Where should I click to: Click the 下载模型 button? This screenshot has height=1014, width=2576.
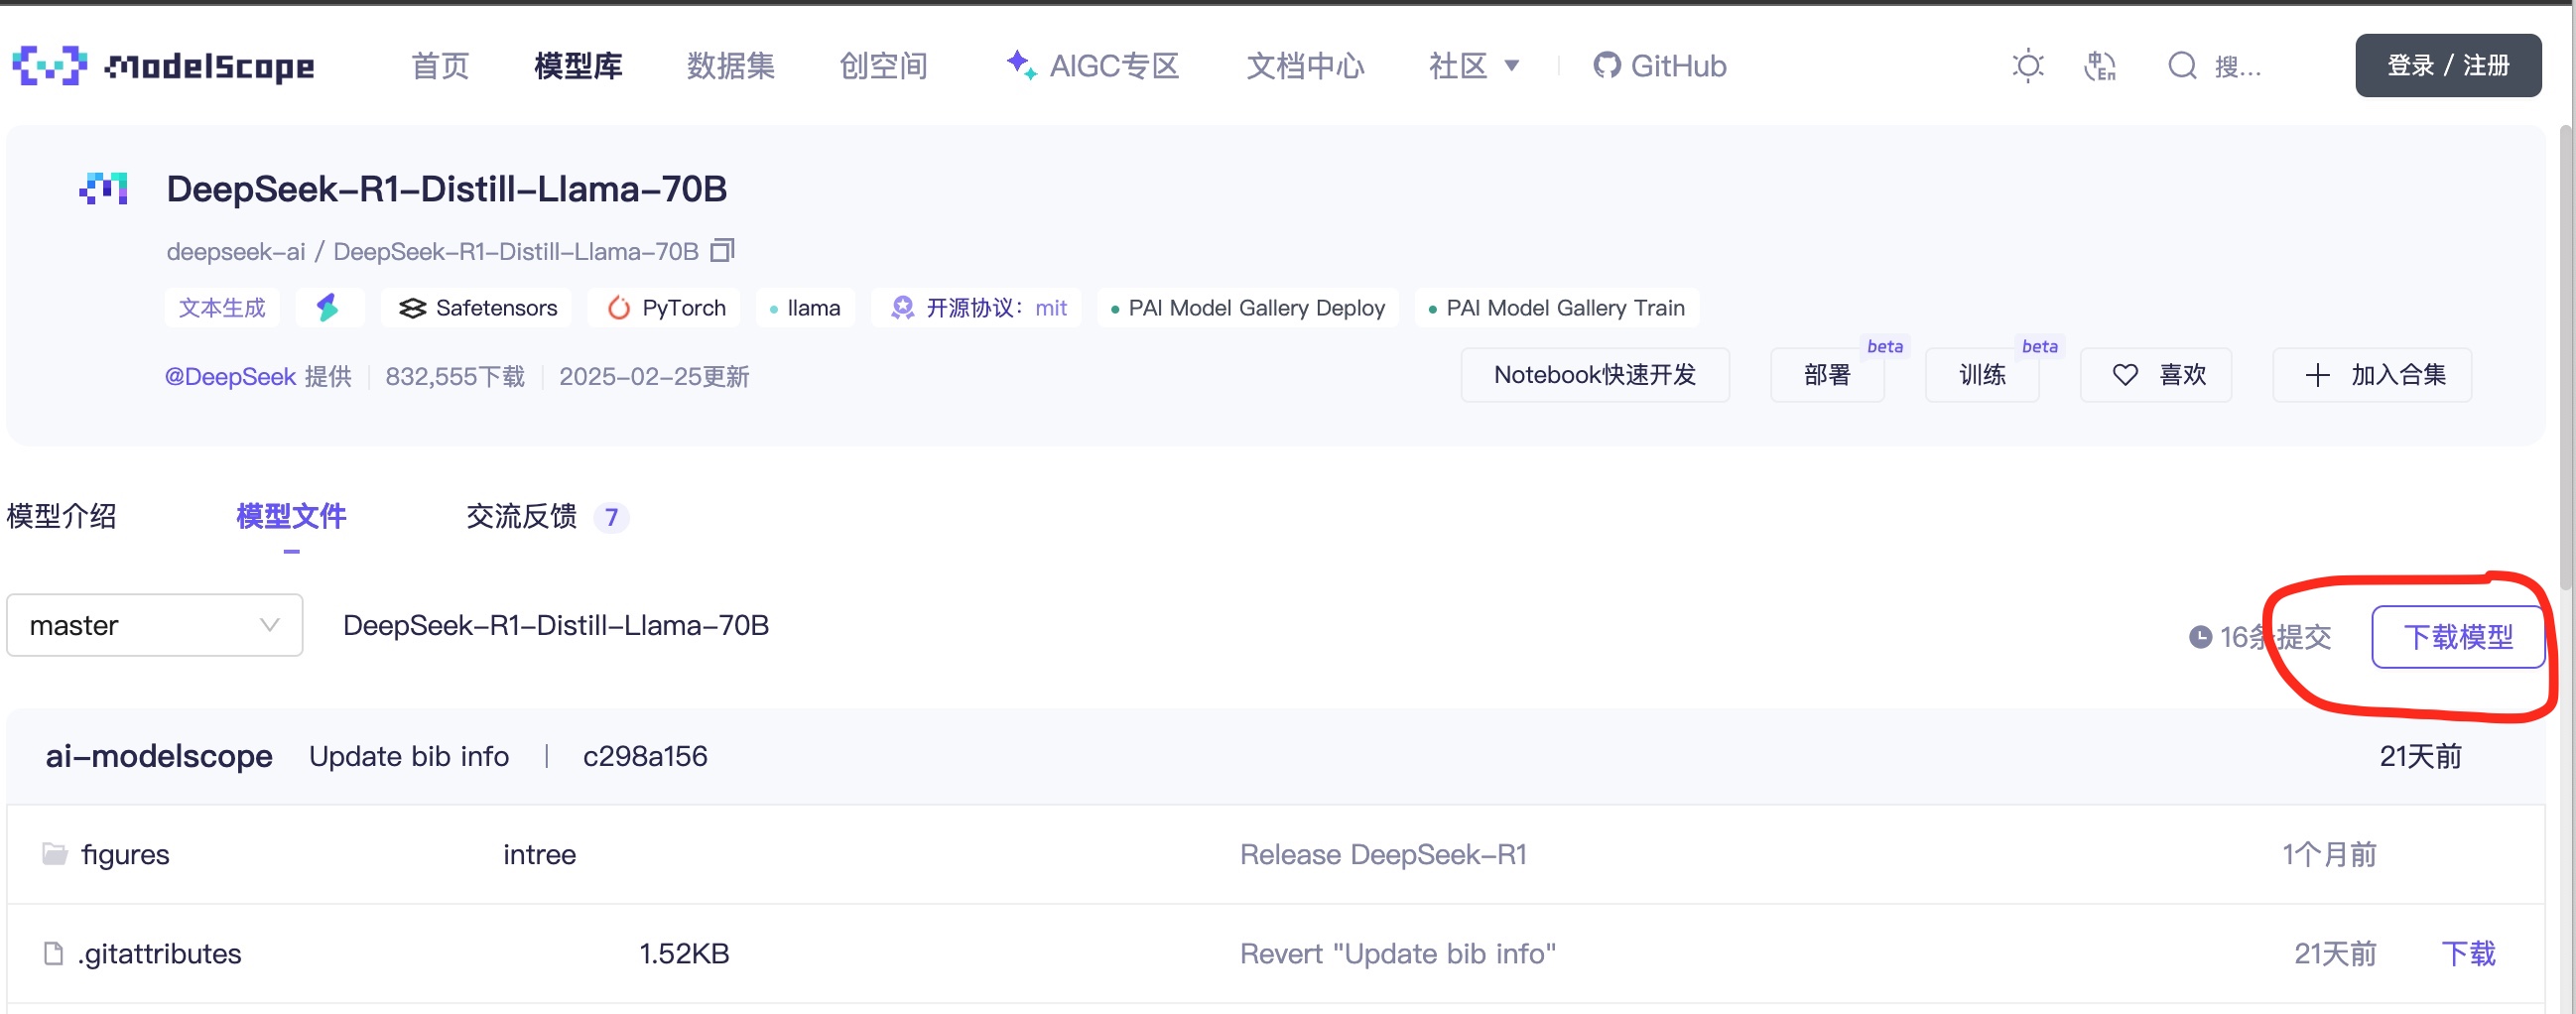(2458, 637)
